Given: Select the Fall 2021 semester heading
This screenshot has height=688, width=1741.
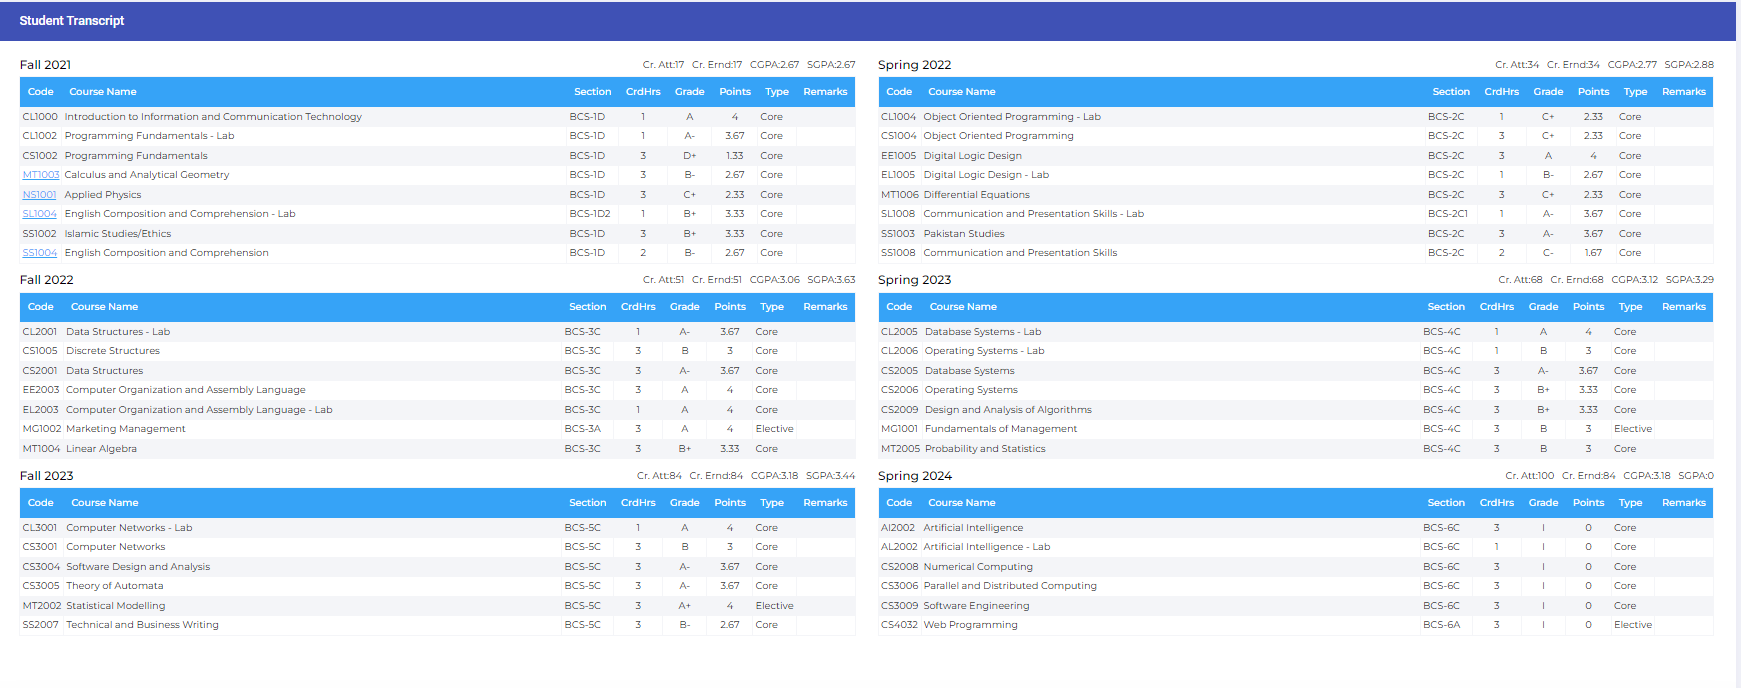Looking at the screenshot, I should click(x=46, y=65).
